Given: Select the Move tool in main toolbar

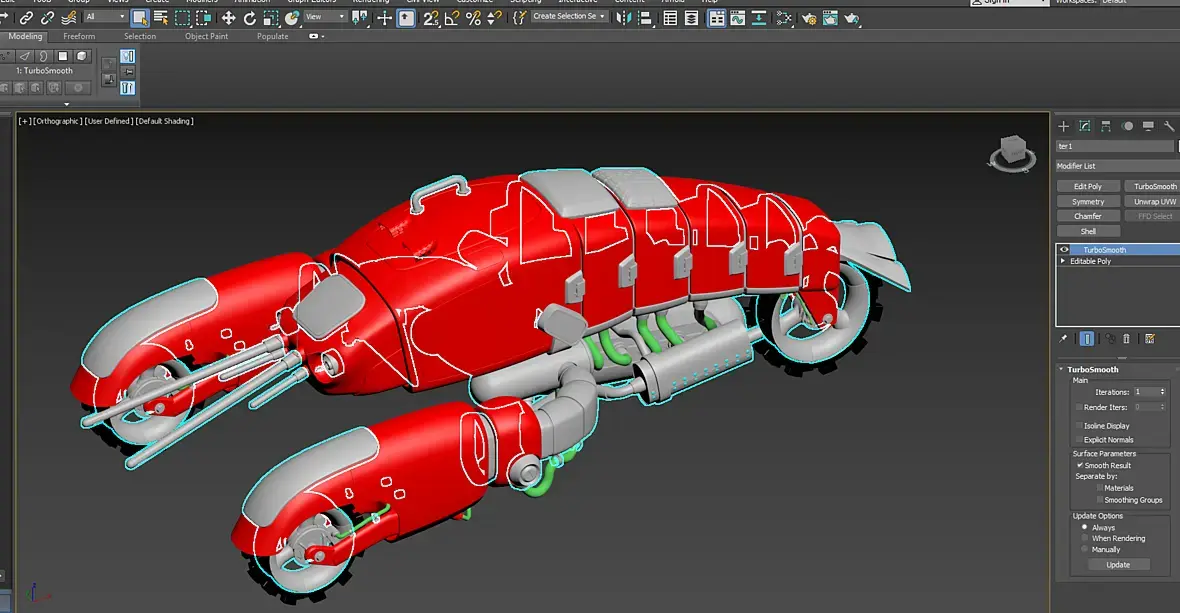Looking at the screenshot, I should click(x=228, y=18).
